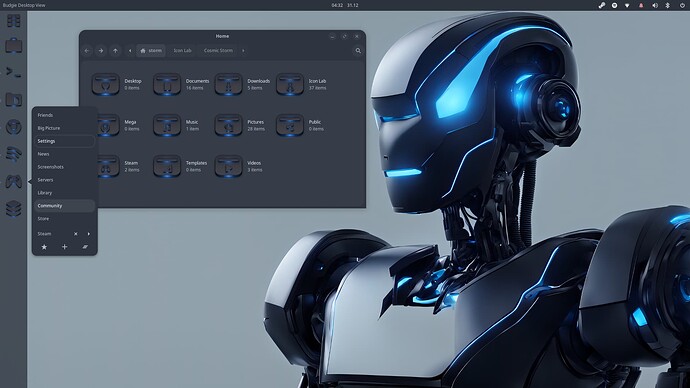Click the Budgie Desktop View label
The height and width of the screenshot is (388, 690).
tap(24, 5)
